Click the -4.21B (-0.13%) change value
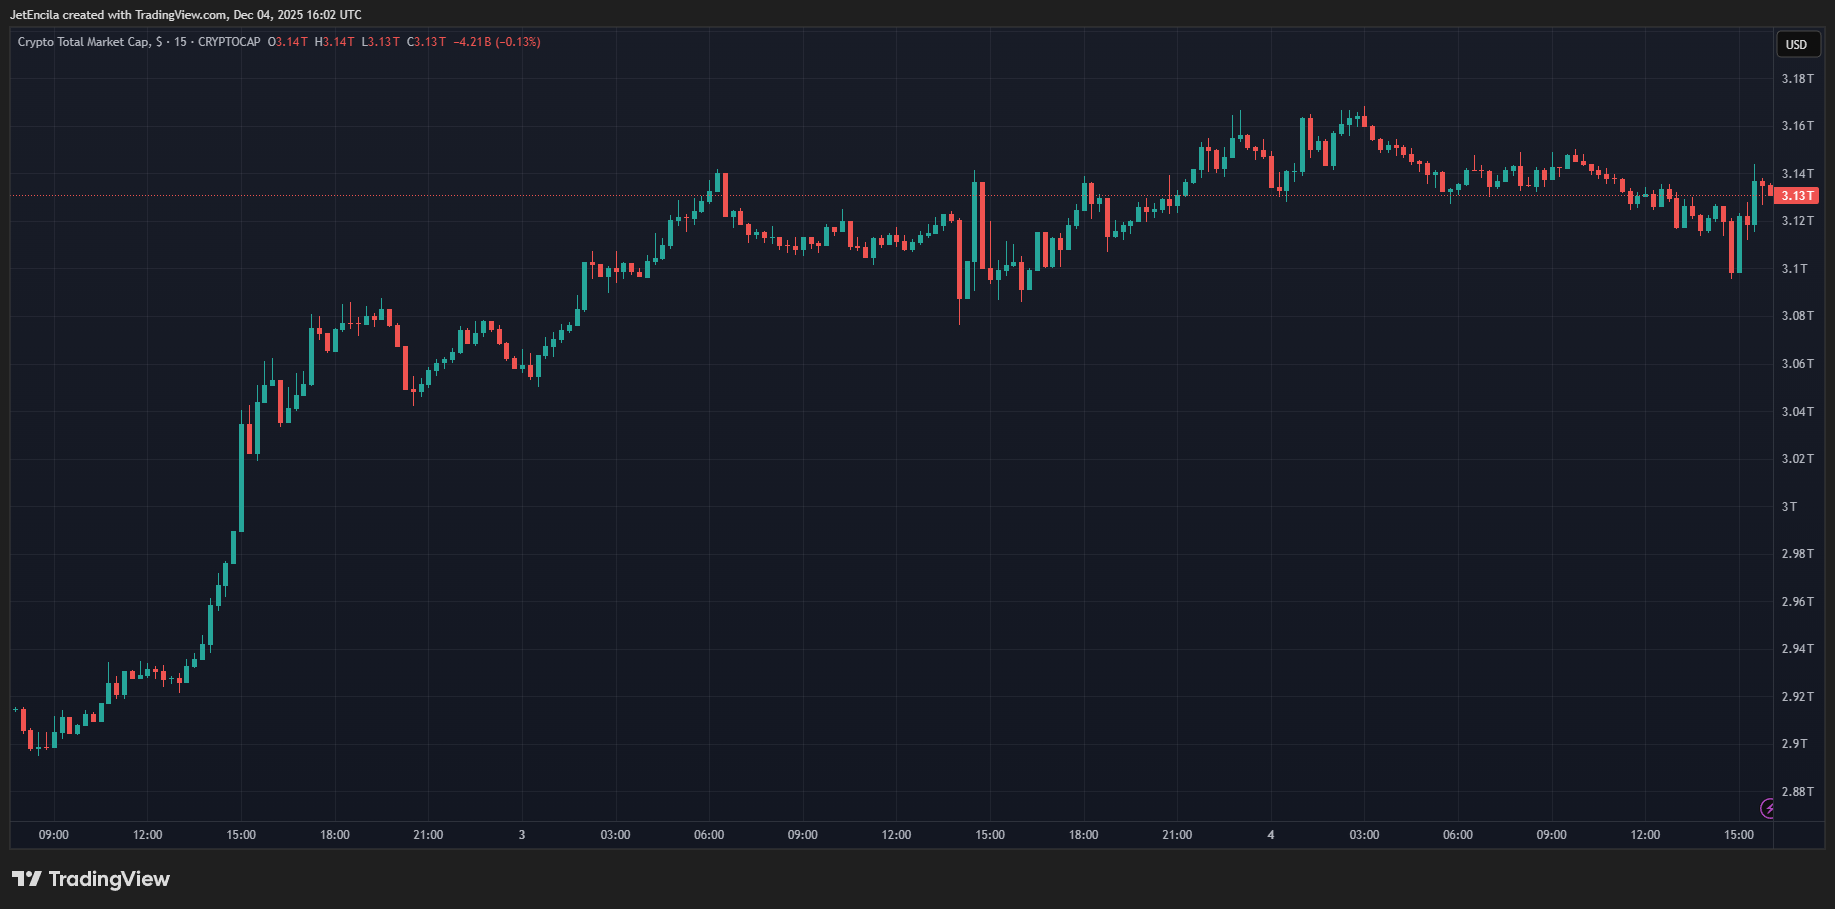This screenshot has width=1835, height=909. point(497,42)
